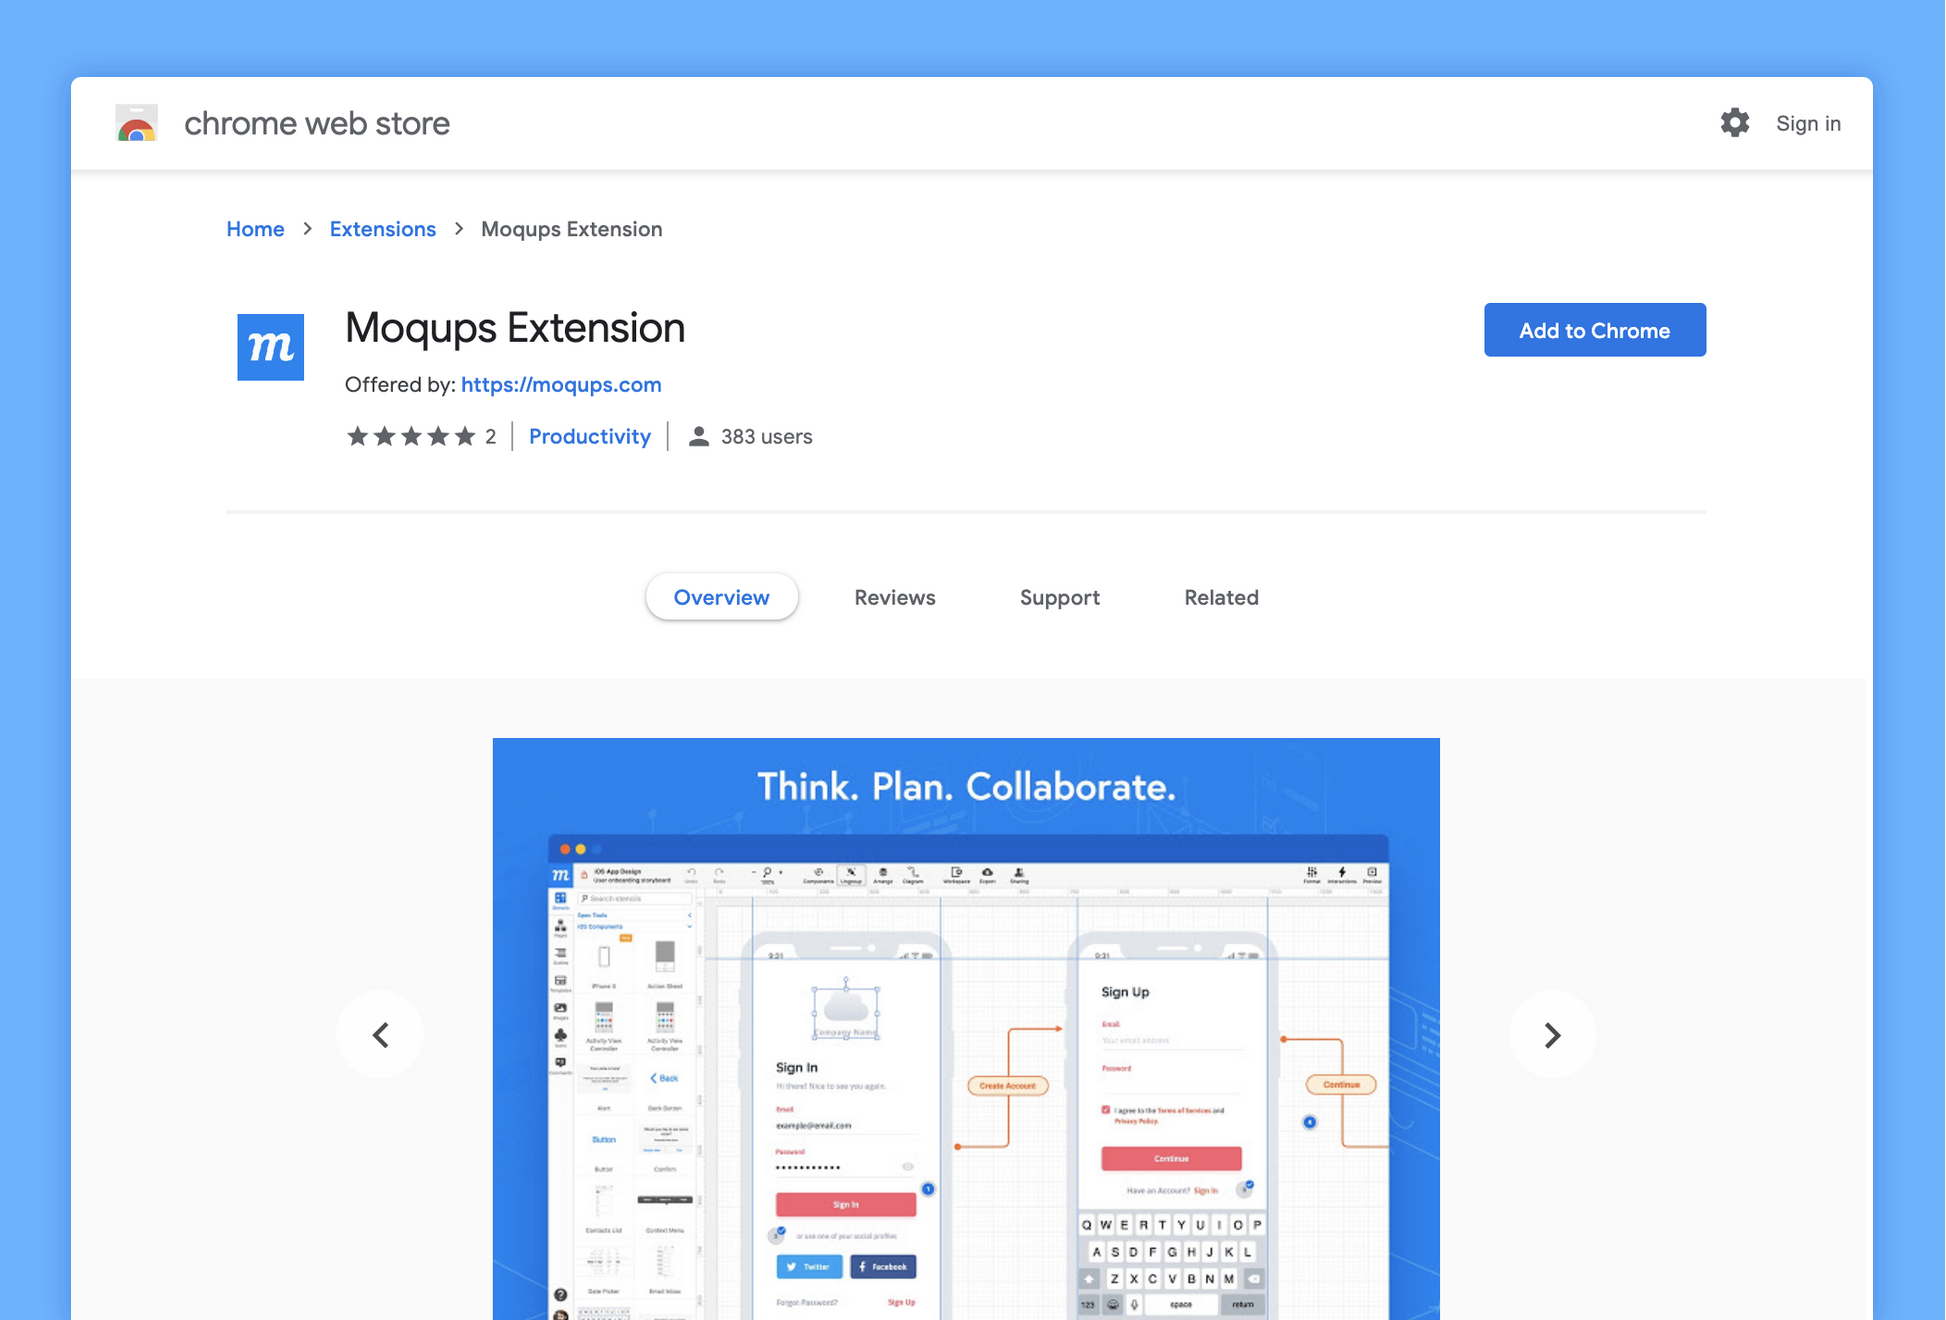Select the Components icon in the Moqups toolbar

[818, 872]
